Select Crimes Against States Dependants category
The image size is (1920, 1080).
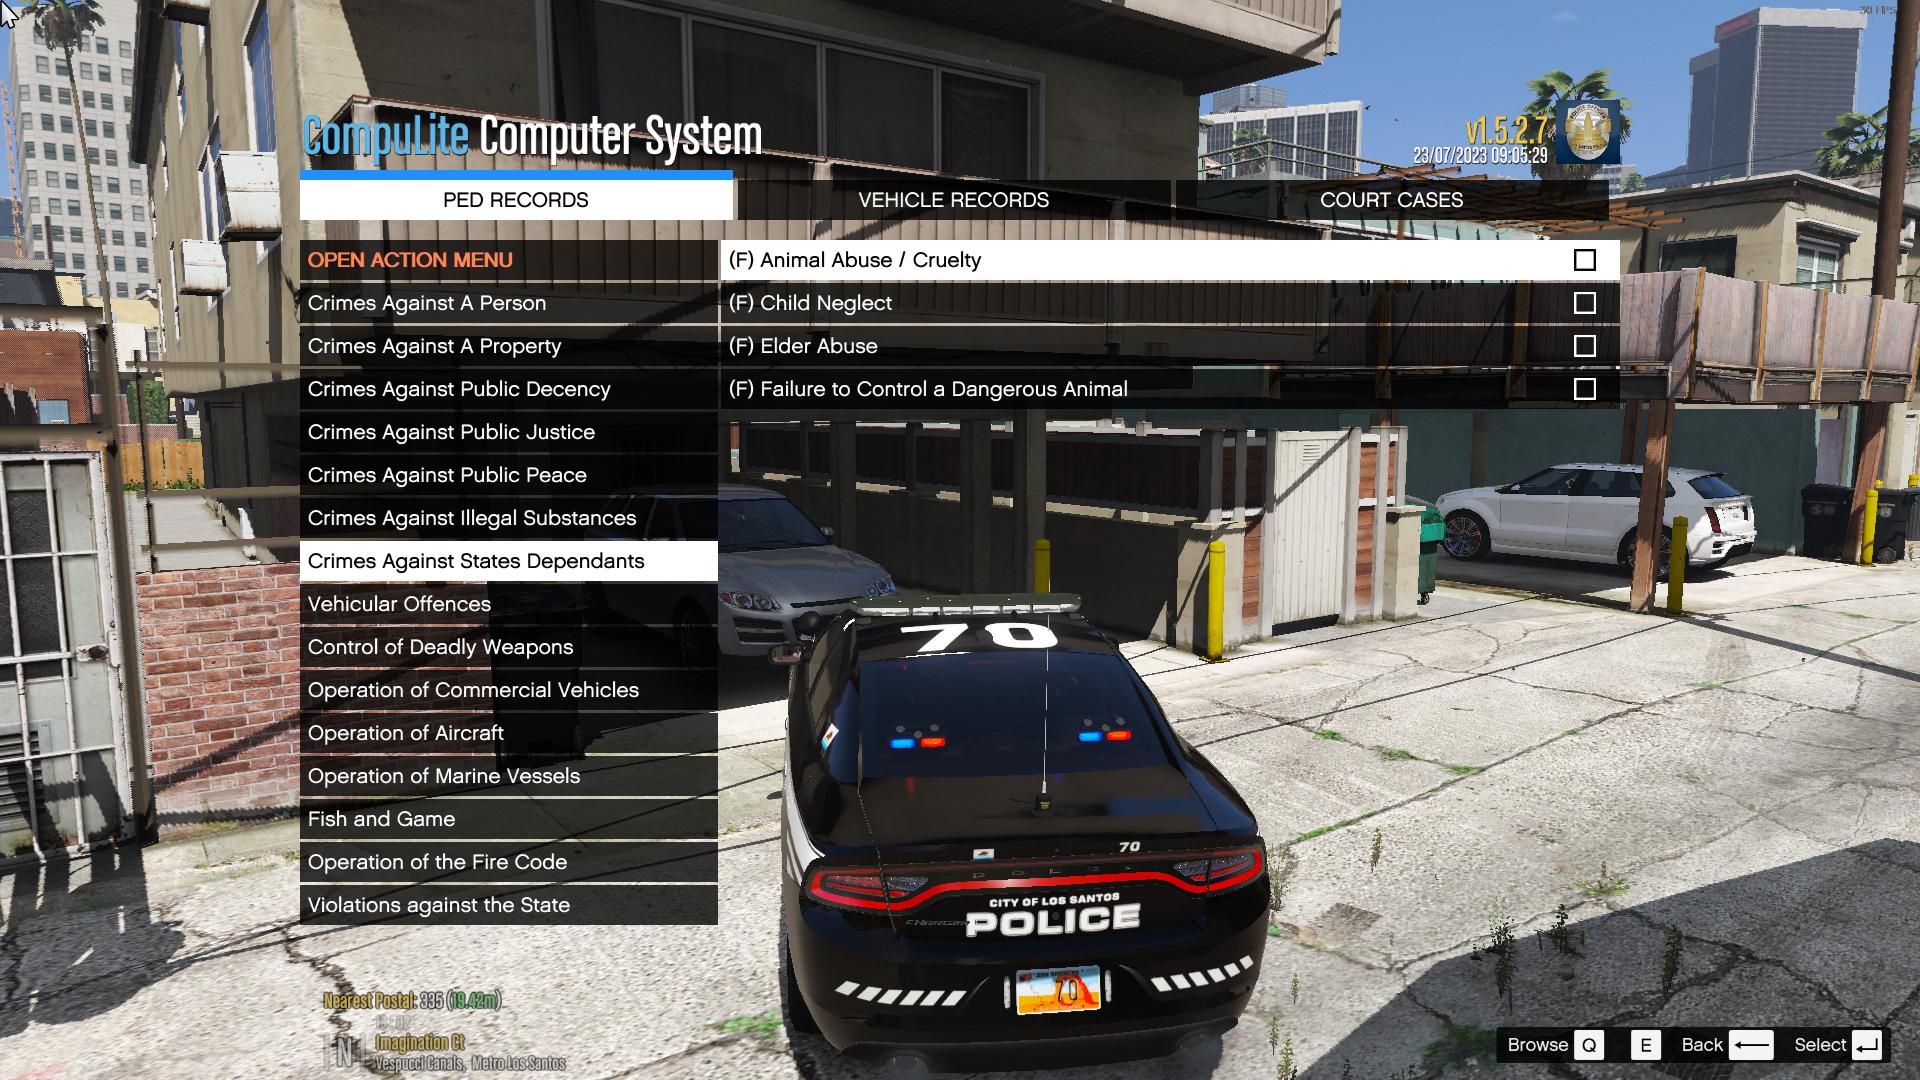pyautogui.click(x=476, y=560)
